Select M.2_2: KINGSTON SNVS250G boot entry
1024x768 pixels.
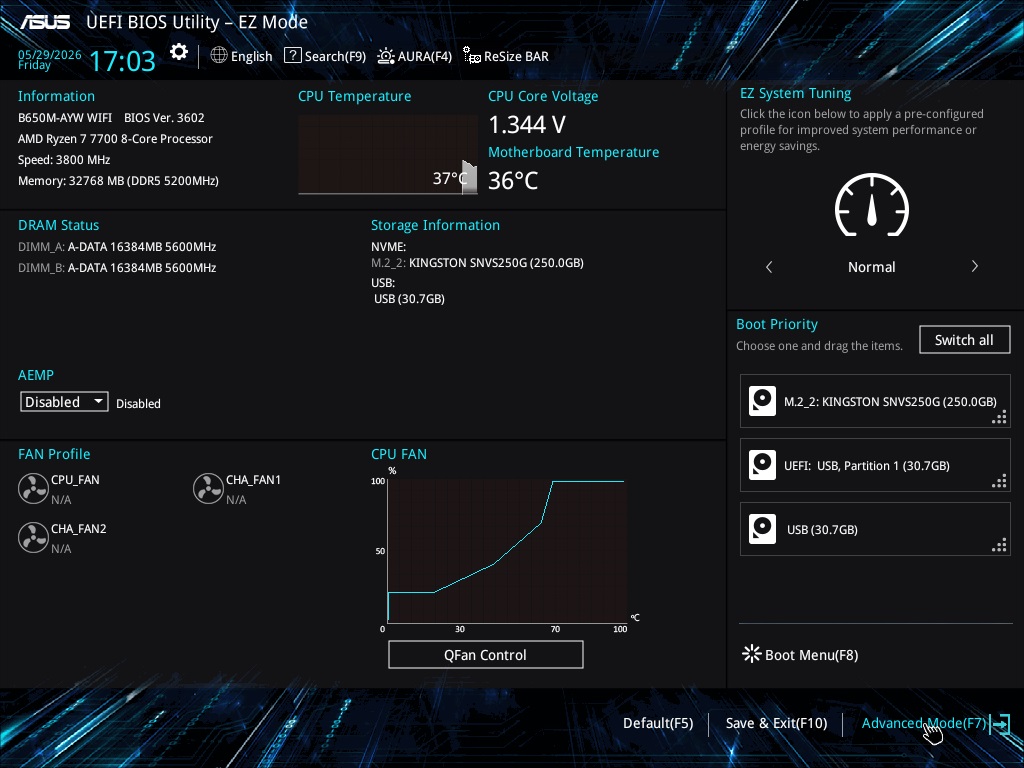[x=875, y=401]
